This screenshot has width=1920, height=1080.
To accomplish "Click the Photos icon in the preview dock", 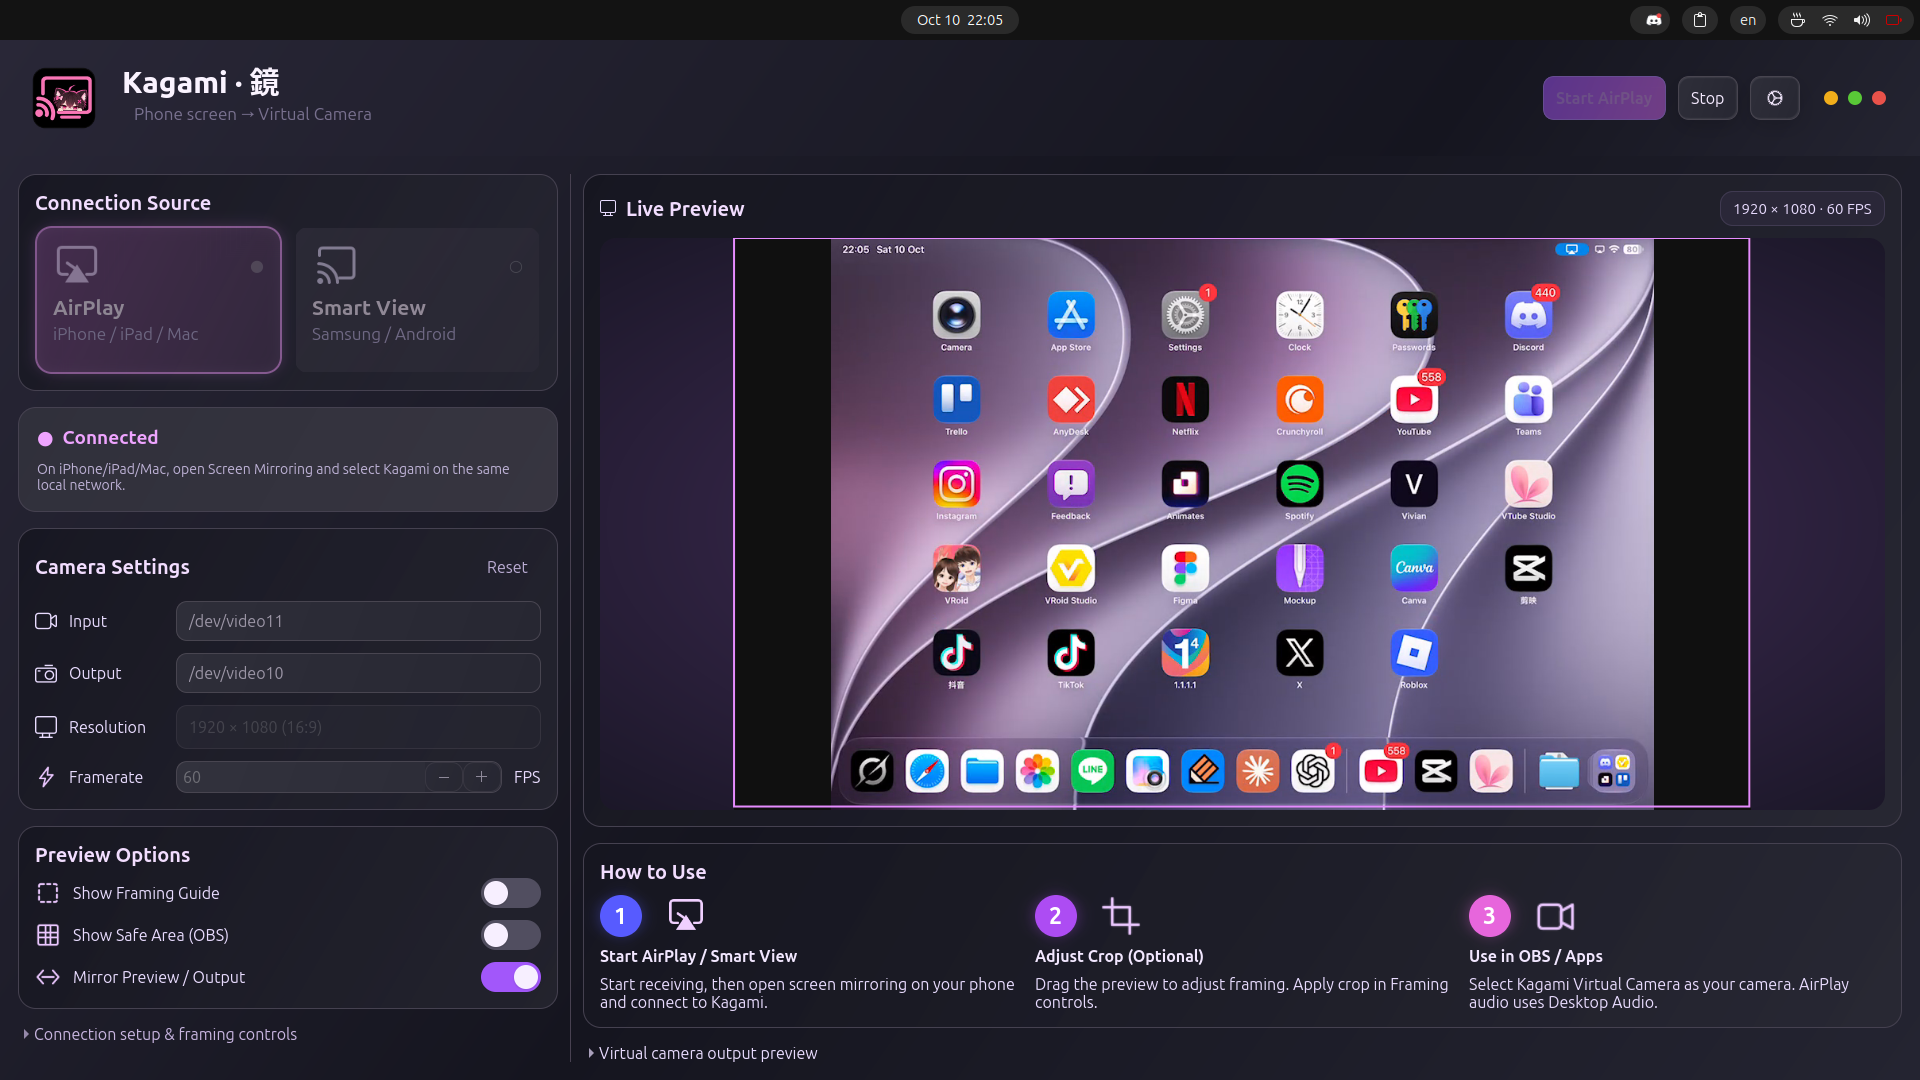I will point(1037,772).
